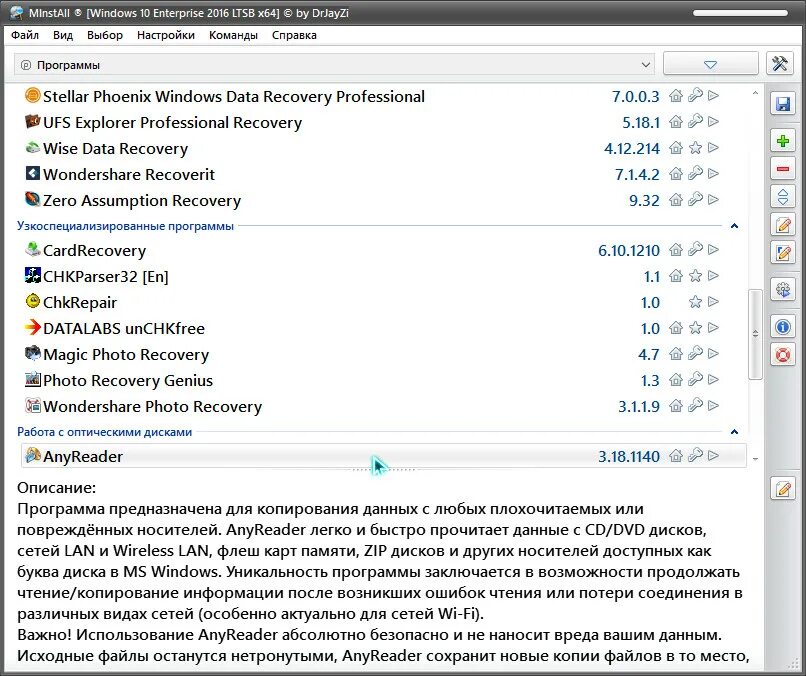Open the Справка menu
Viewport: 806px width, 676px height.
(x=294, y=35)
